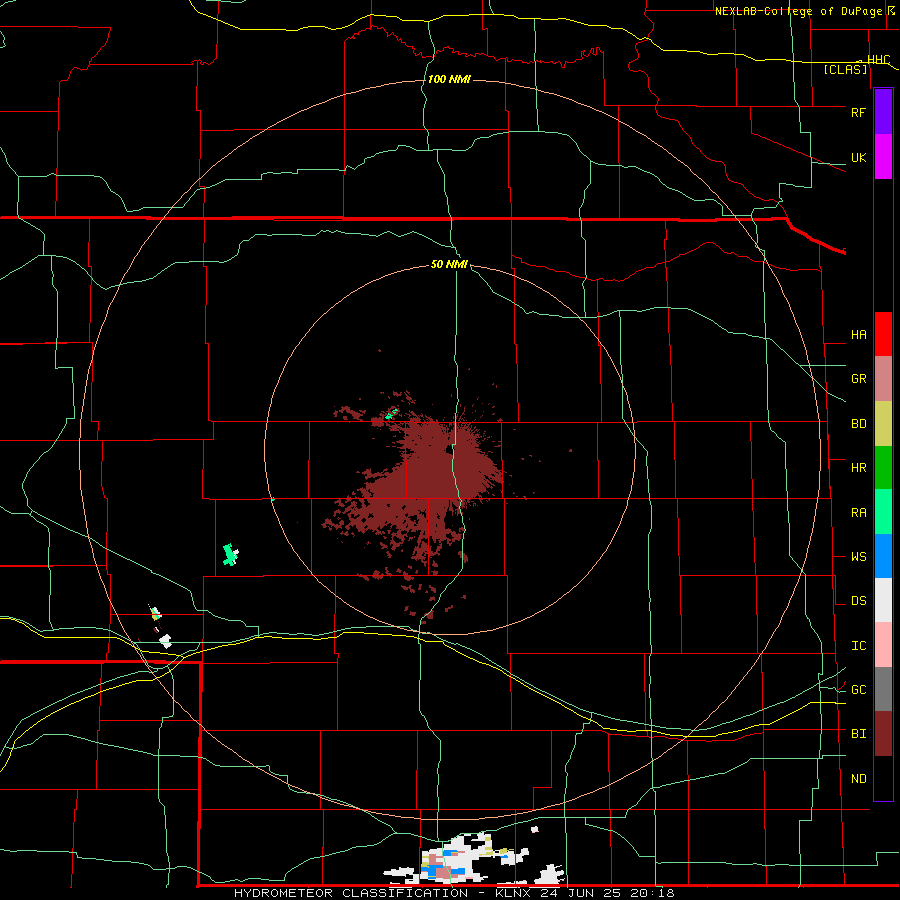The width and height of the screenshot is (900, 900).
Task: Click the '[CLAS]' label above the legend
Action: point(845,69)
